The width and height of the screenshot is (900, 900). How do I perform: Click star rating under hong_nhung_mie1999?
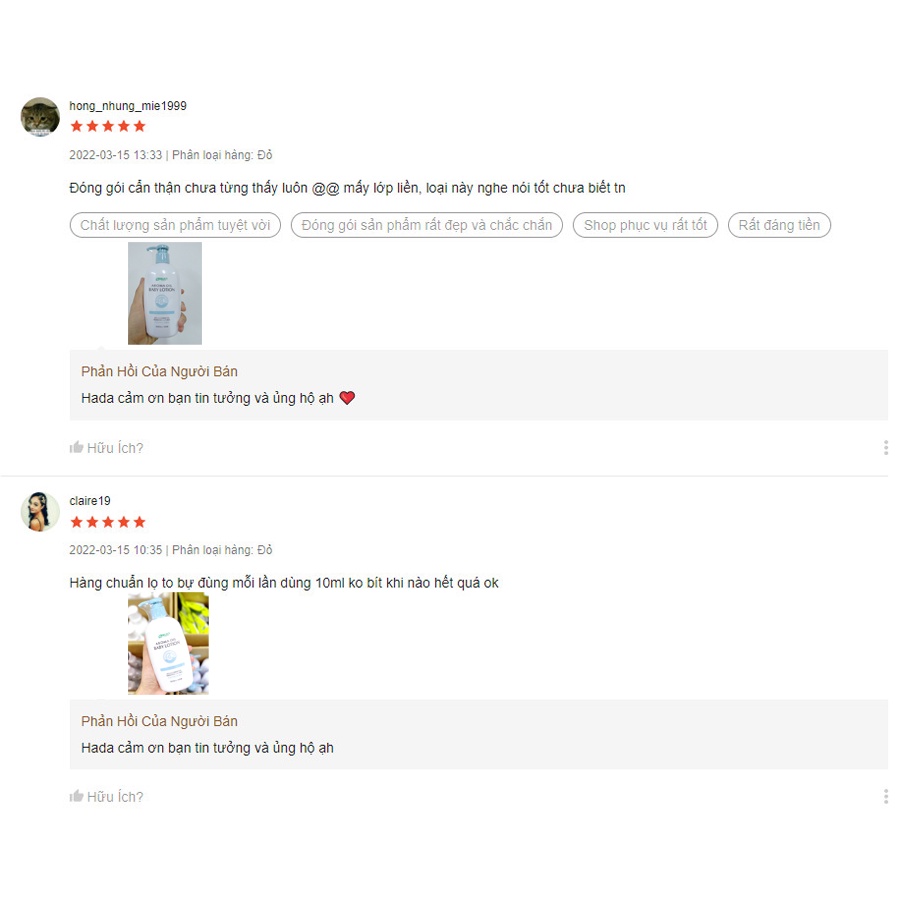[108, 126]
